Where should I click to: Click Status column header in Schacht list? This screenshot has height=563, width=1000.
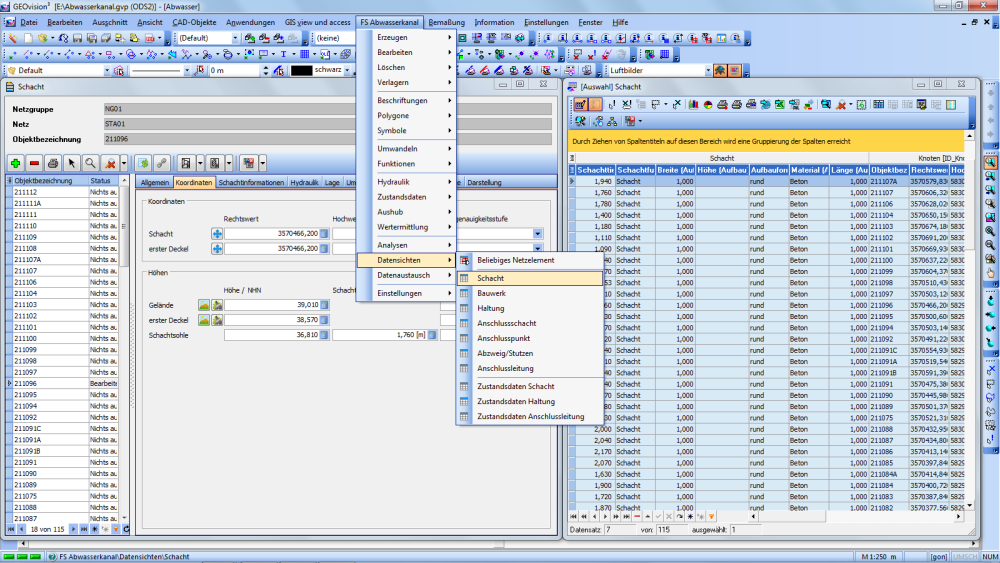coord(103,180)
